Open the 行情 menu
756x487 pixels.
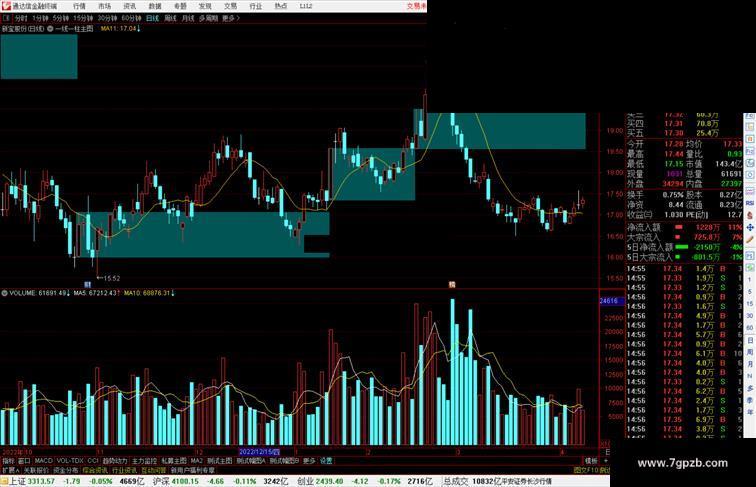(x=79, y=6)
